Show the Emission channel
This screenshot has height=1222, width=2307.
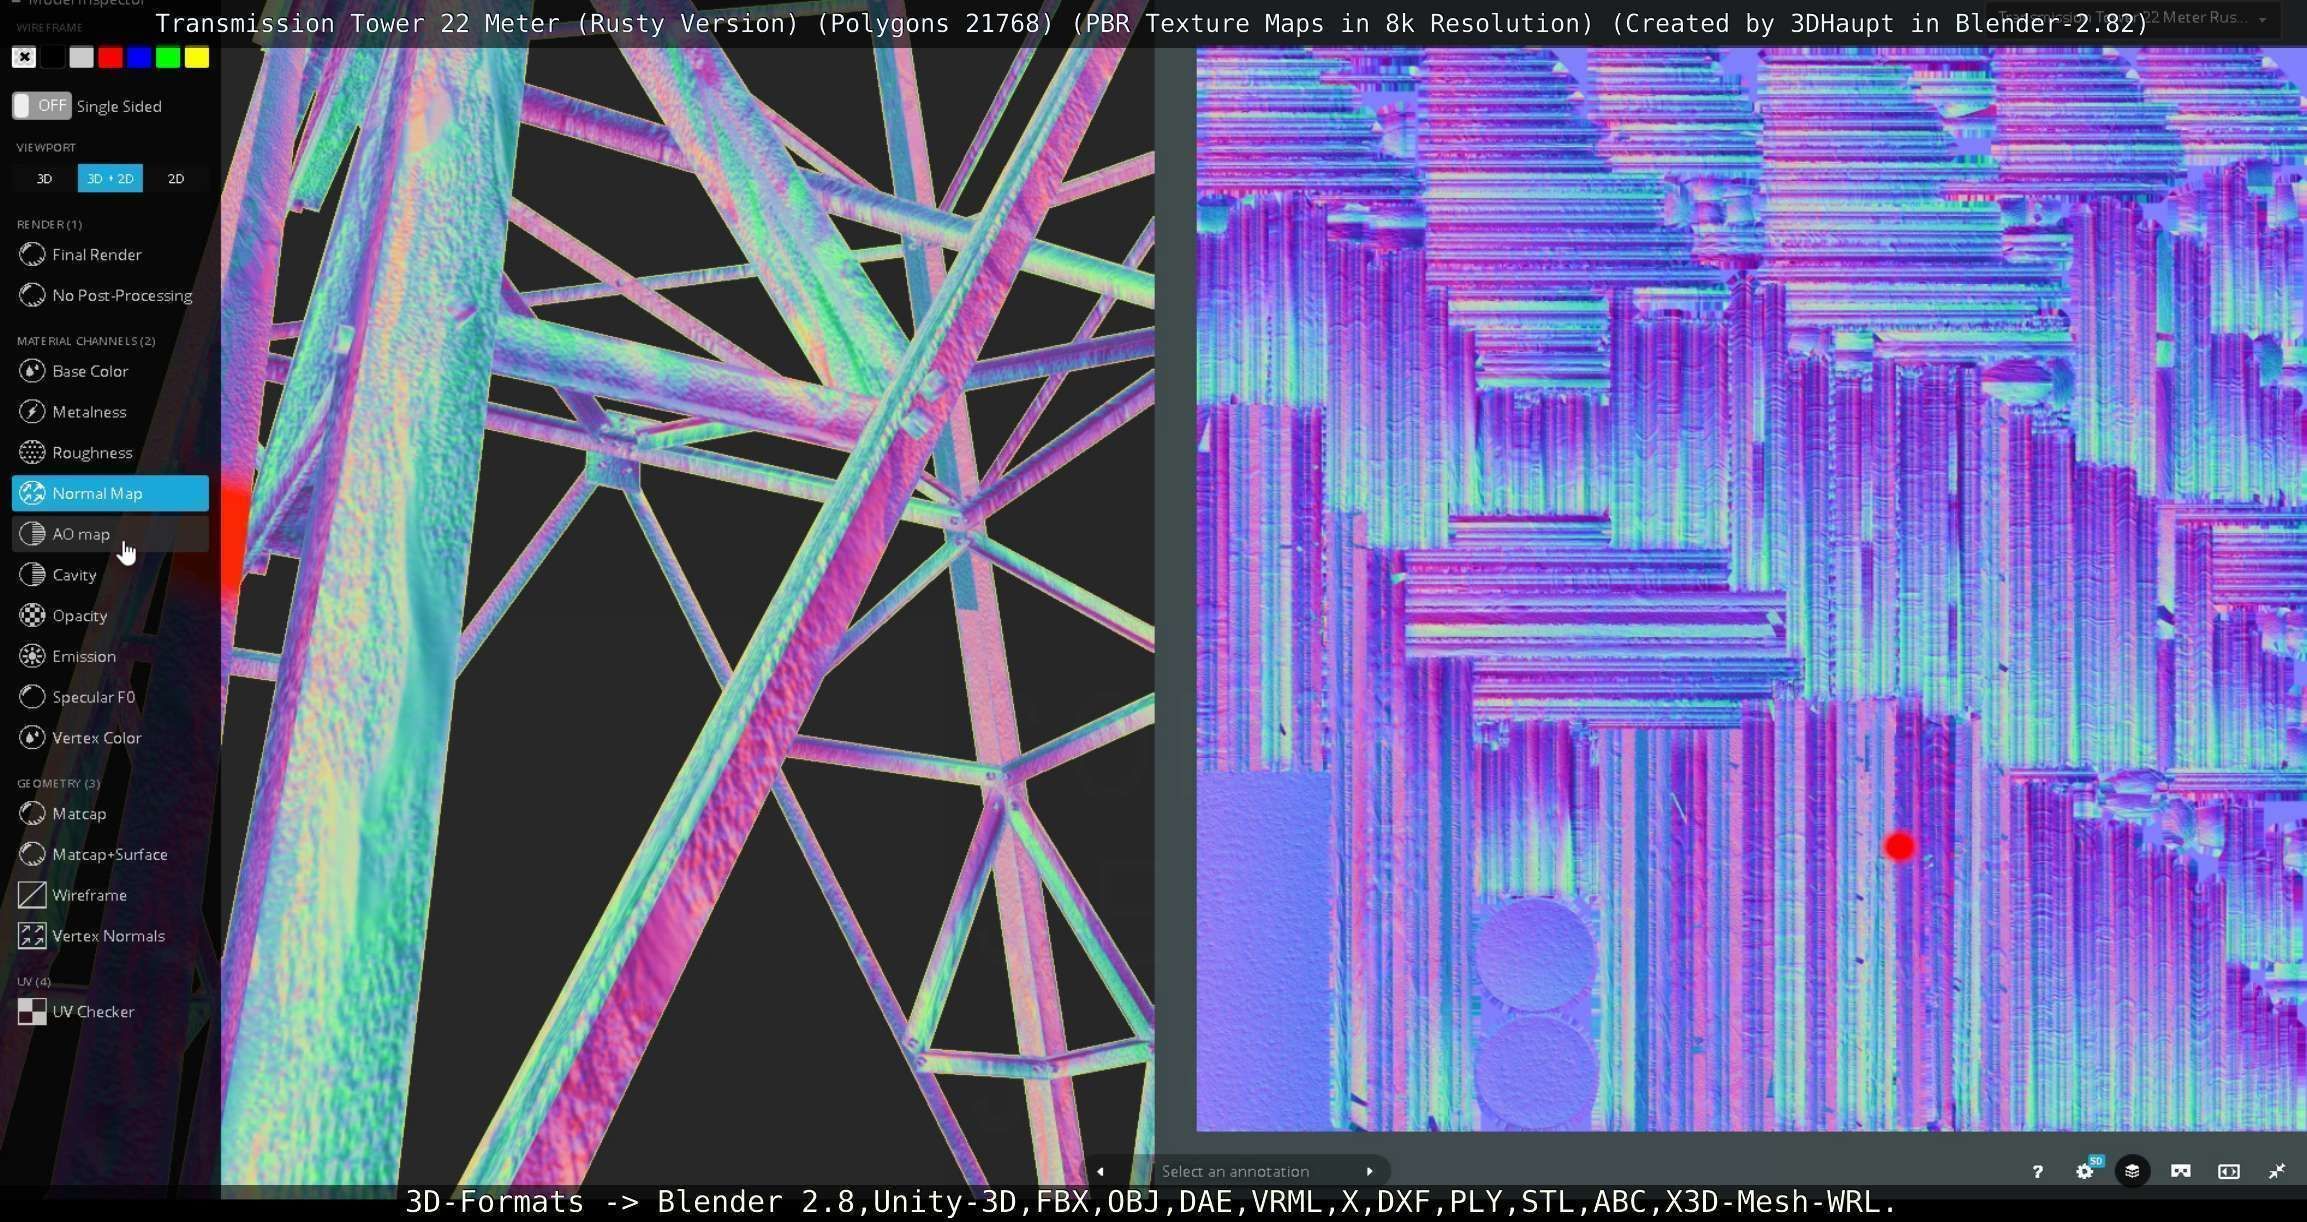[x=110, y=657]
